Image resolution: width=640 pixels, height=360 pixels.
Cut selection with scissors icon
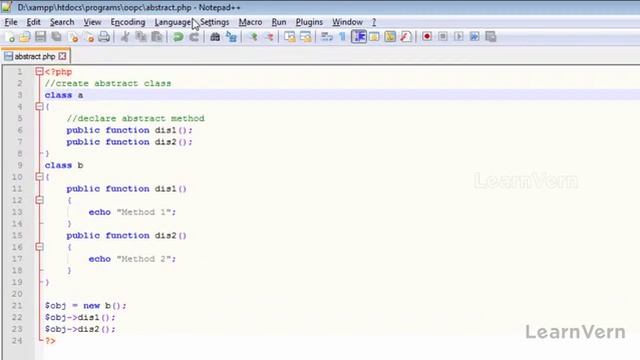125,37
